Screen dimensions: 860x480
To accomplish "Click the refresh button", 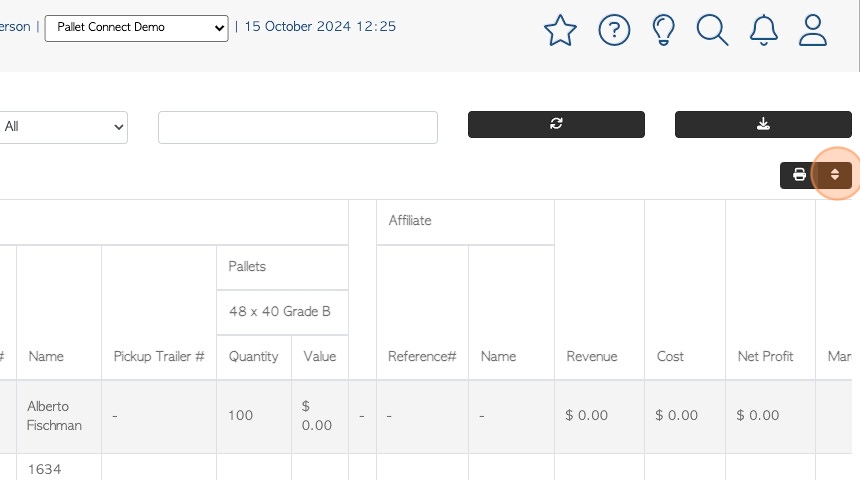I will tap(556, 125).
